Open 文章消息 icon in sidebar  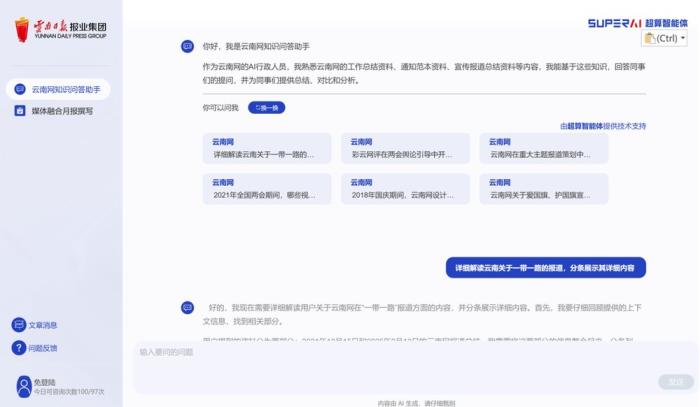(x=19, y=324)
